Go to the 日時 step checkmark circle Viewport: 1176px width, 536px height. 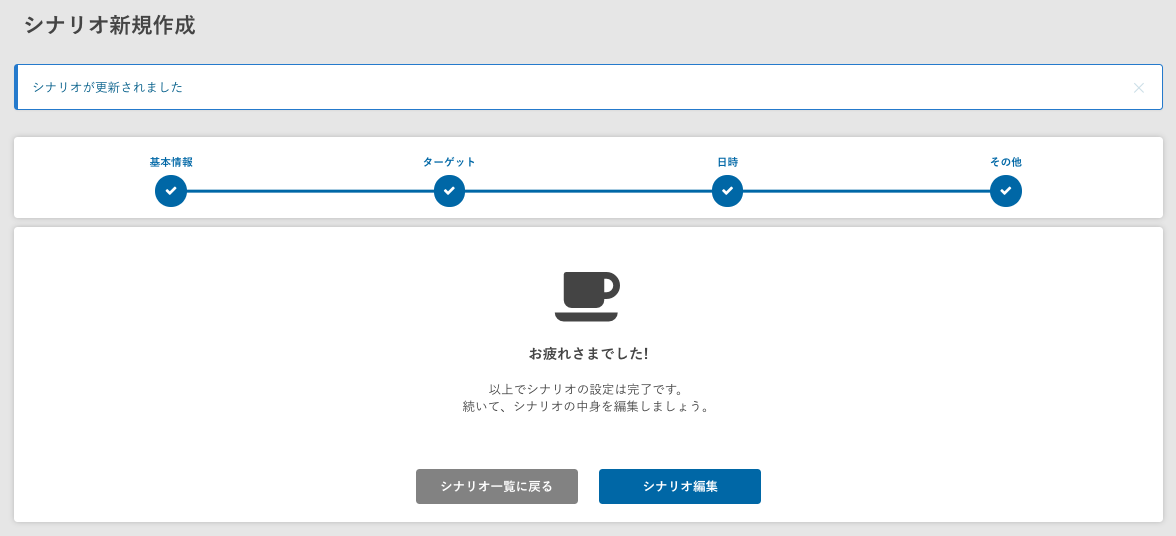(727, 191)
